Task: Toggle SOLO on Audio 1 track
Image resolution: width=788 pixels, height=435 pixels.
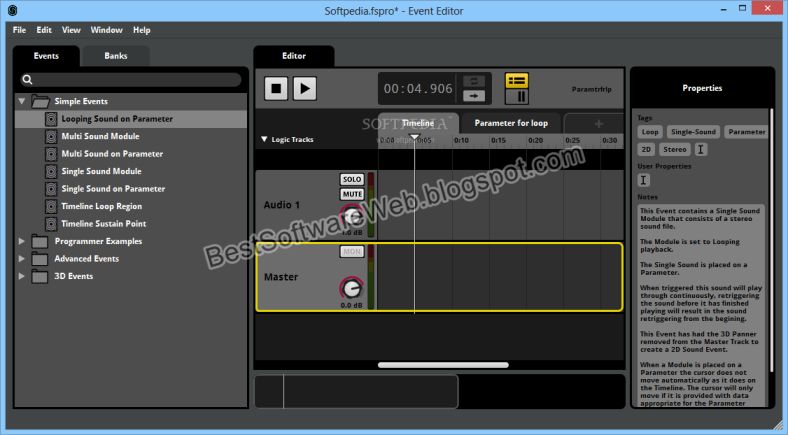Action: [352, 179]
